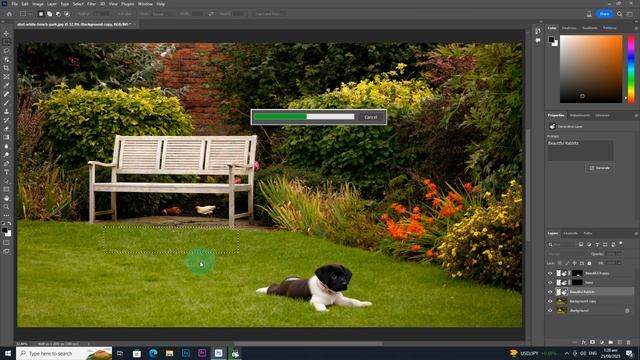The image size is (640, 360).
Task: Open the Search icon near Share
Action: tap(619, 14)
